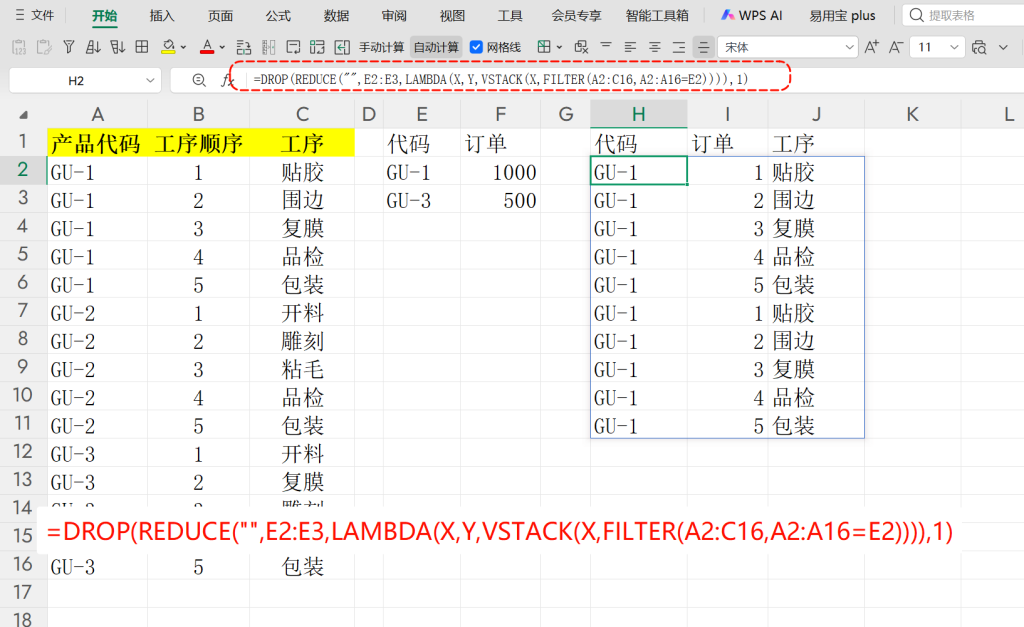The height and width of the screenshot is (627, 1024).
Task: Click the green-squares refresh-arrow icon
Action: point(317,47)
